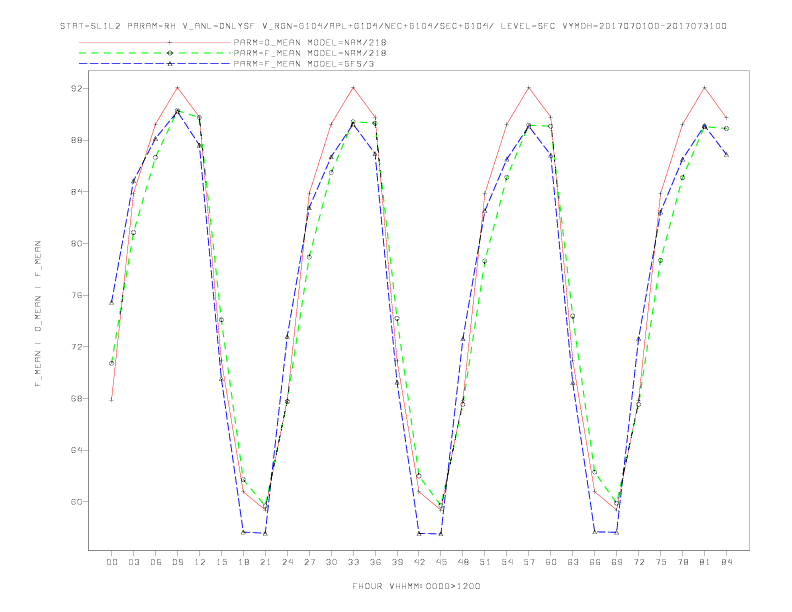This screenshot has width=792, height=612.
Task: Click x-axis tick label 27
Action: 309,562
